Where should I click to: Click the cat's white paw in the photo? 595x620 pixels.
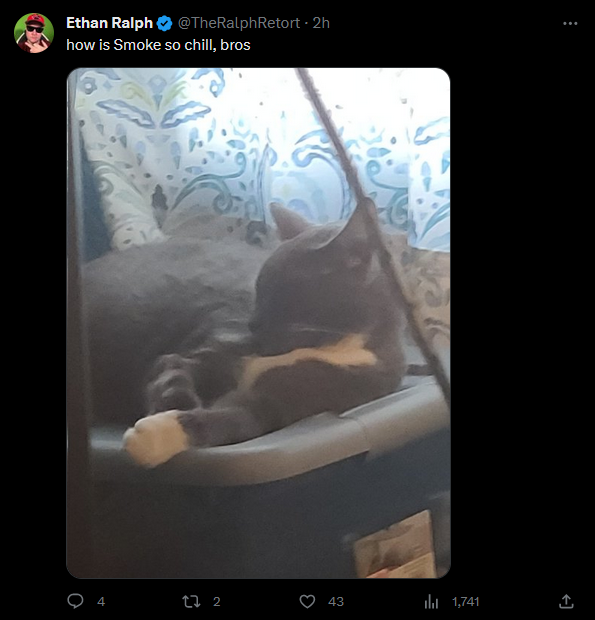pyautogui.click(x=156, y=438)
